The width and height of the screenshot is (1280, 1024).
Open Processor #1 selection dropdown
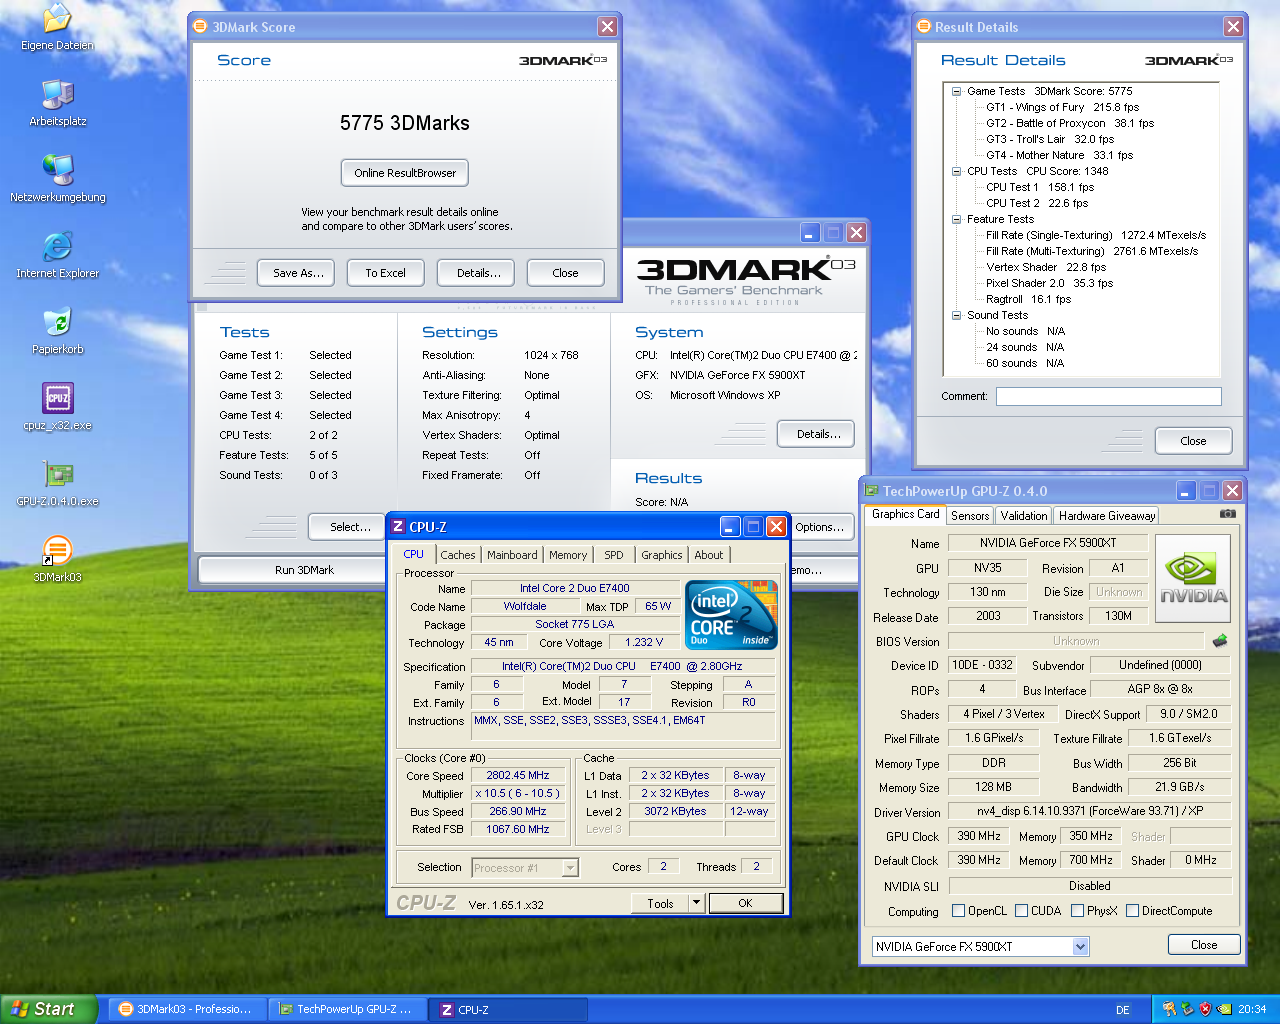coord(570,868)
